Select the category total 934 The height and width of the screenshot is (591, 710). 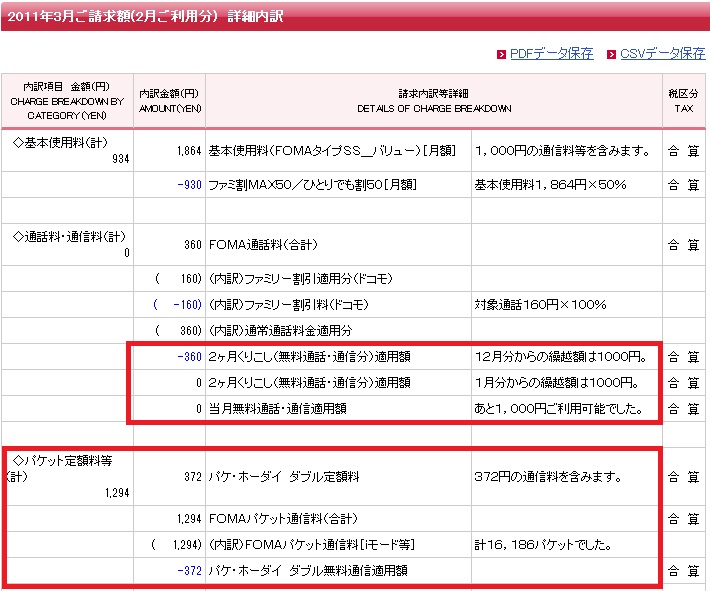coord(121,159)
